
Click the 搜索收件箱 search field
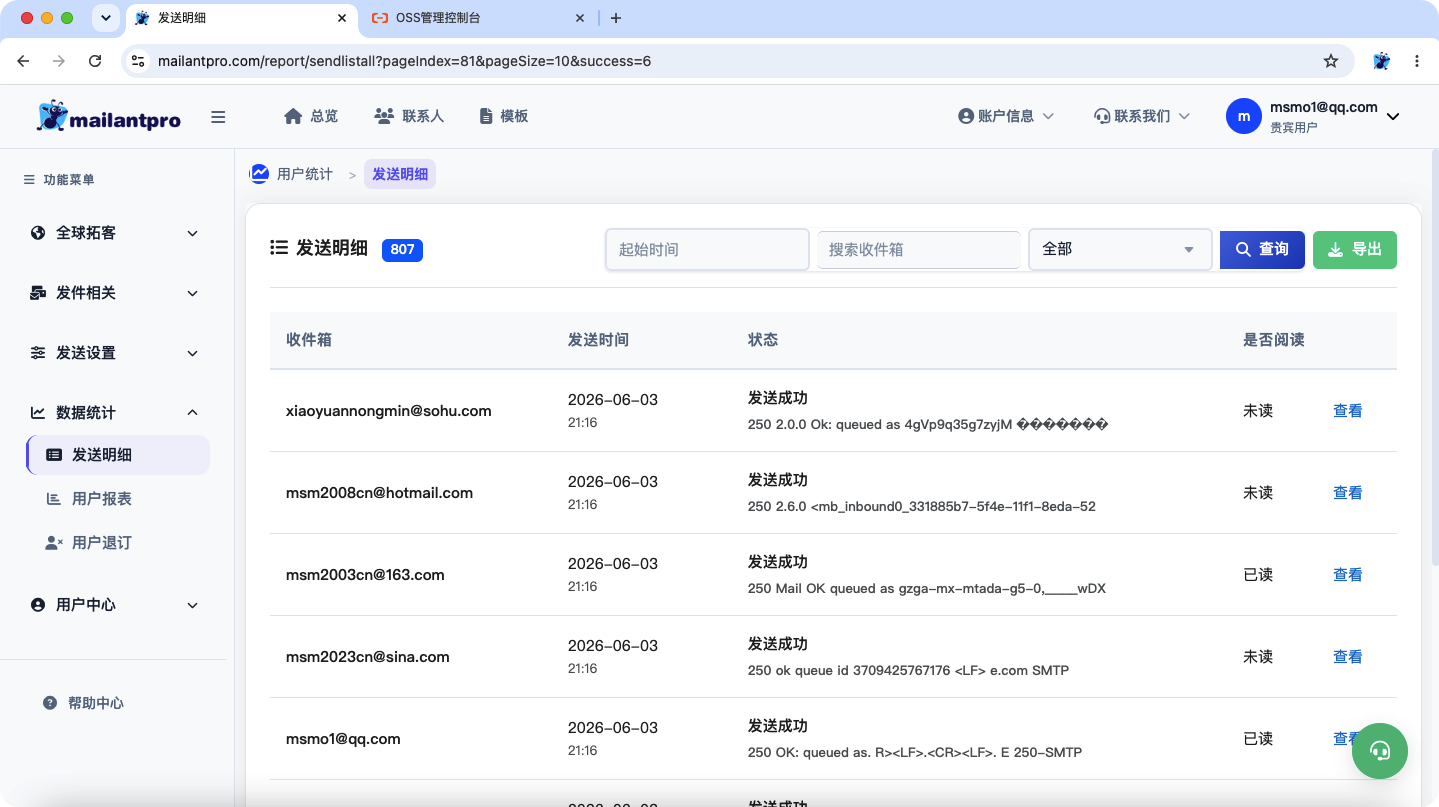tap(918, 250)
